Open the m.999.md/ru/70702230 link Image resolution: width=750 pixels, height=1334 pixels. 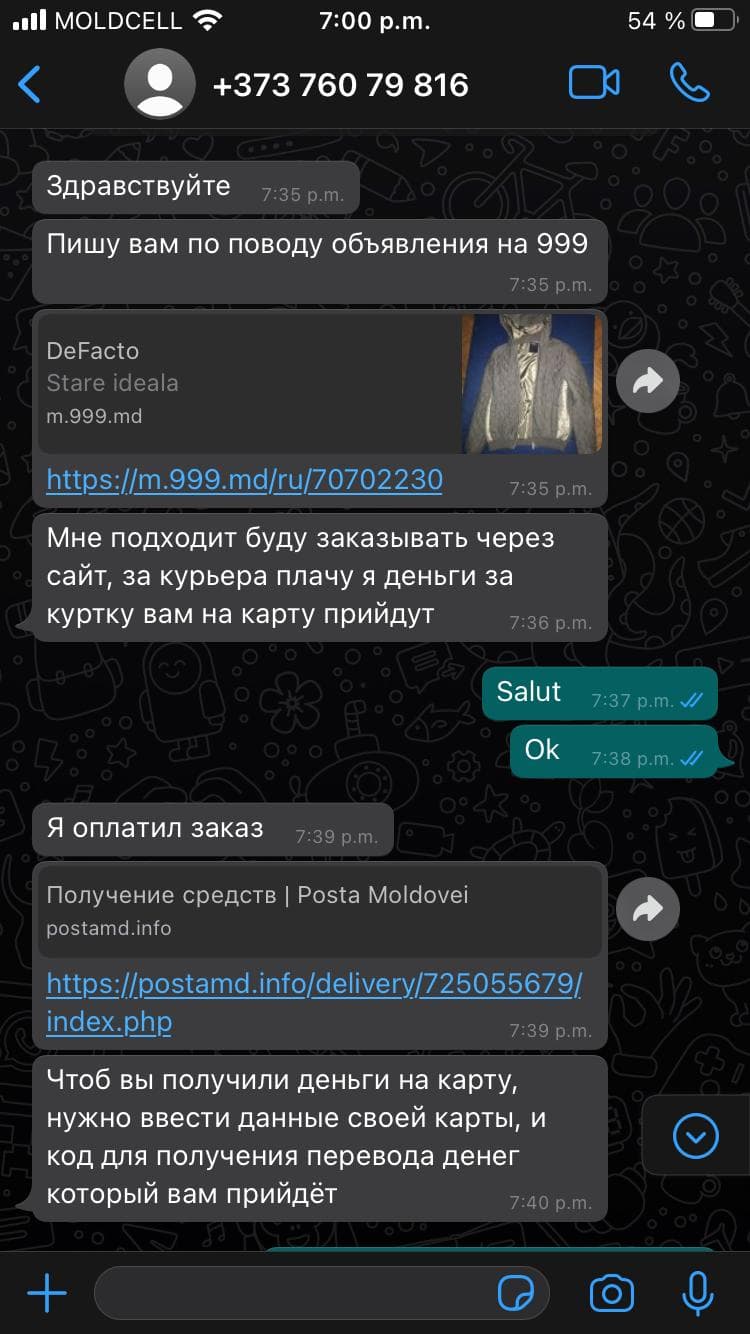245,480
